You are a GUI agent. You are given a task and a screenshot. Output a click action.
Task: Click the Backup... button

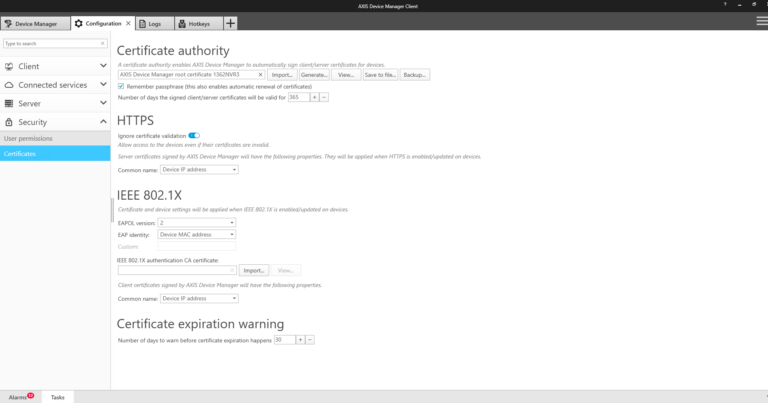click(x=414, y=74)
